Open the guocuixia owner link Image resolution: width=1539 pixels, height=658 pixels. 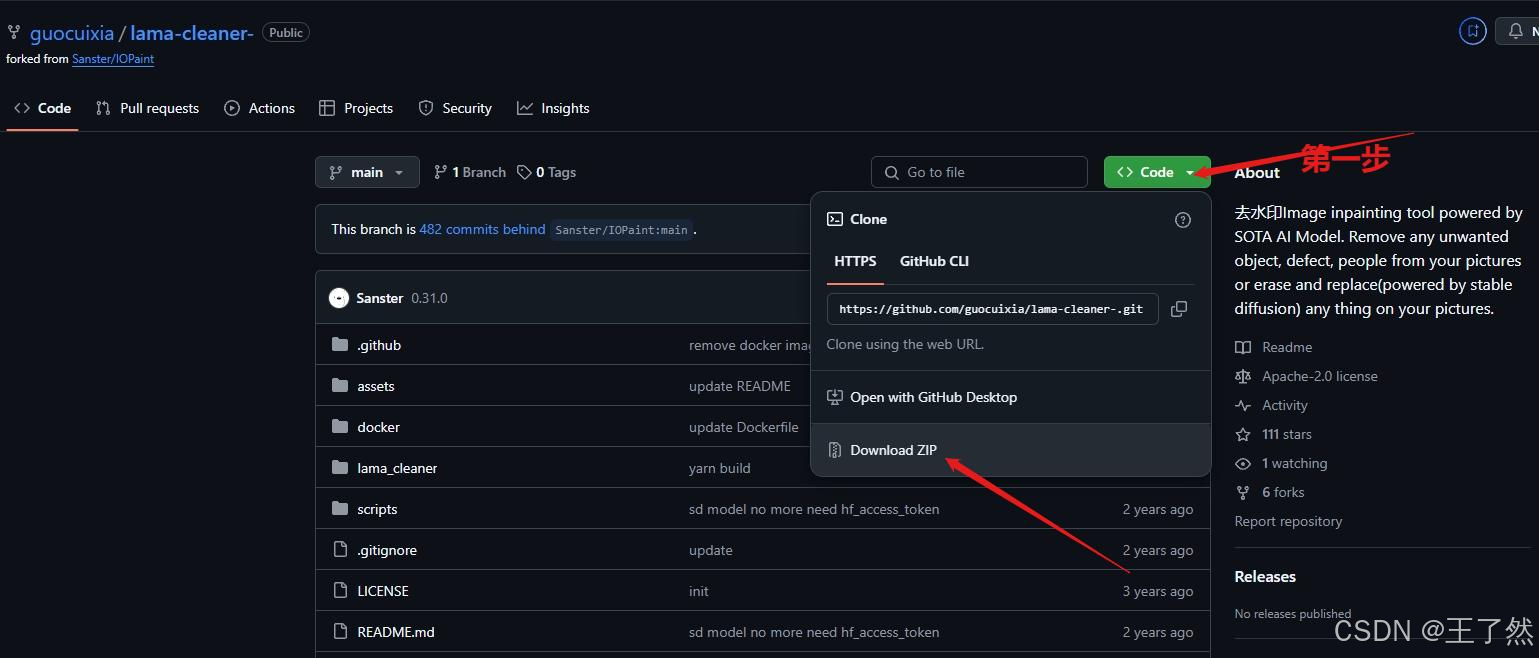pyautogui.click(x=72, y=33)
